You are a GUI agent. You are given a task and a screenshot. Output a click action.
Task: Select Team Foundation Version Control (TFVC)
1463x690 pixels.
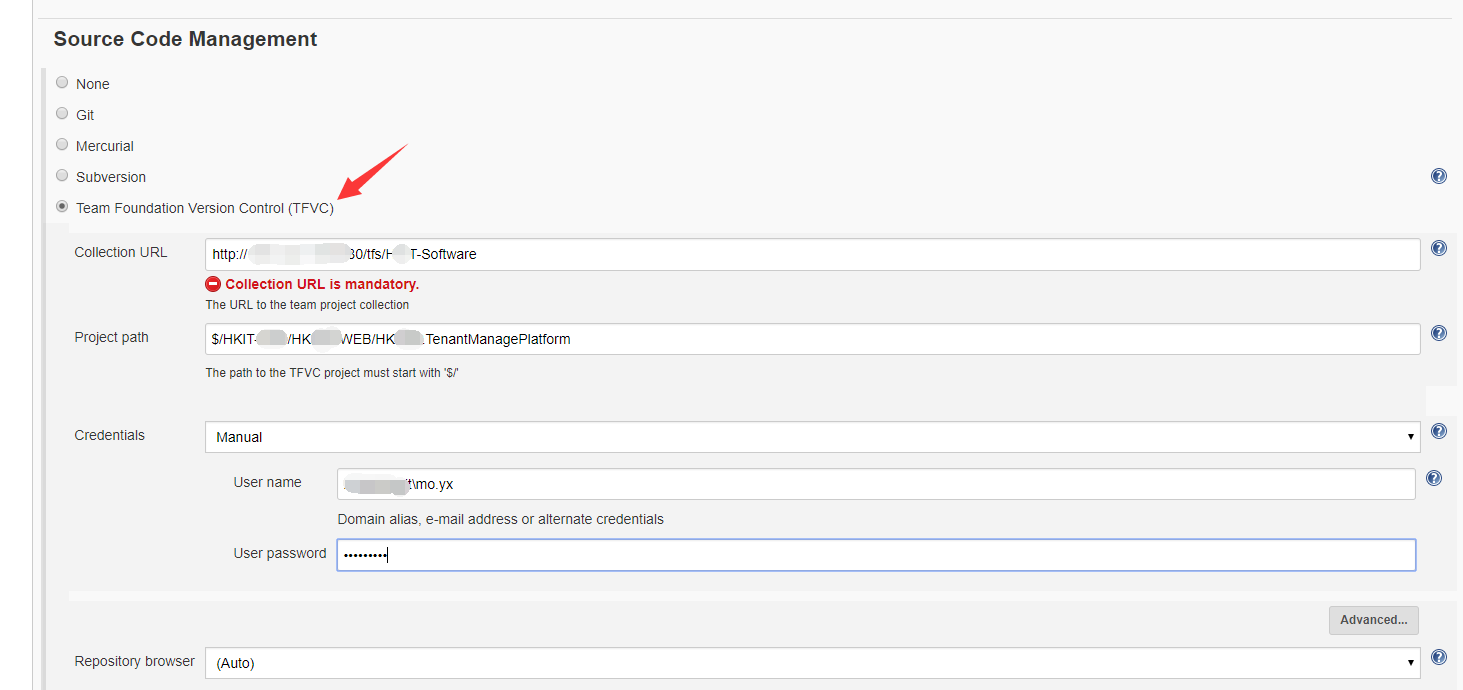(x=62, y=207)
